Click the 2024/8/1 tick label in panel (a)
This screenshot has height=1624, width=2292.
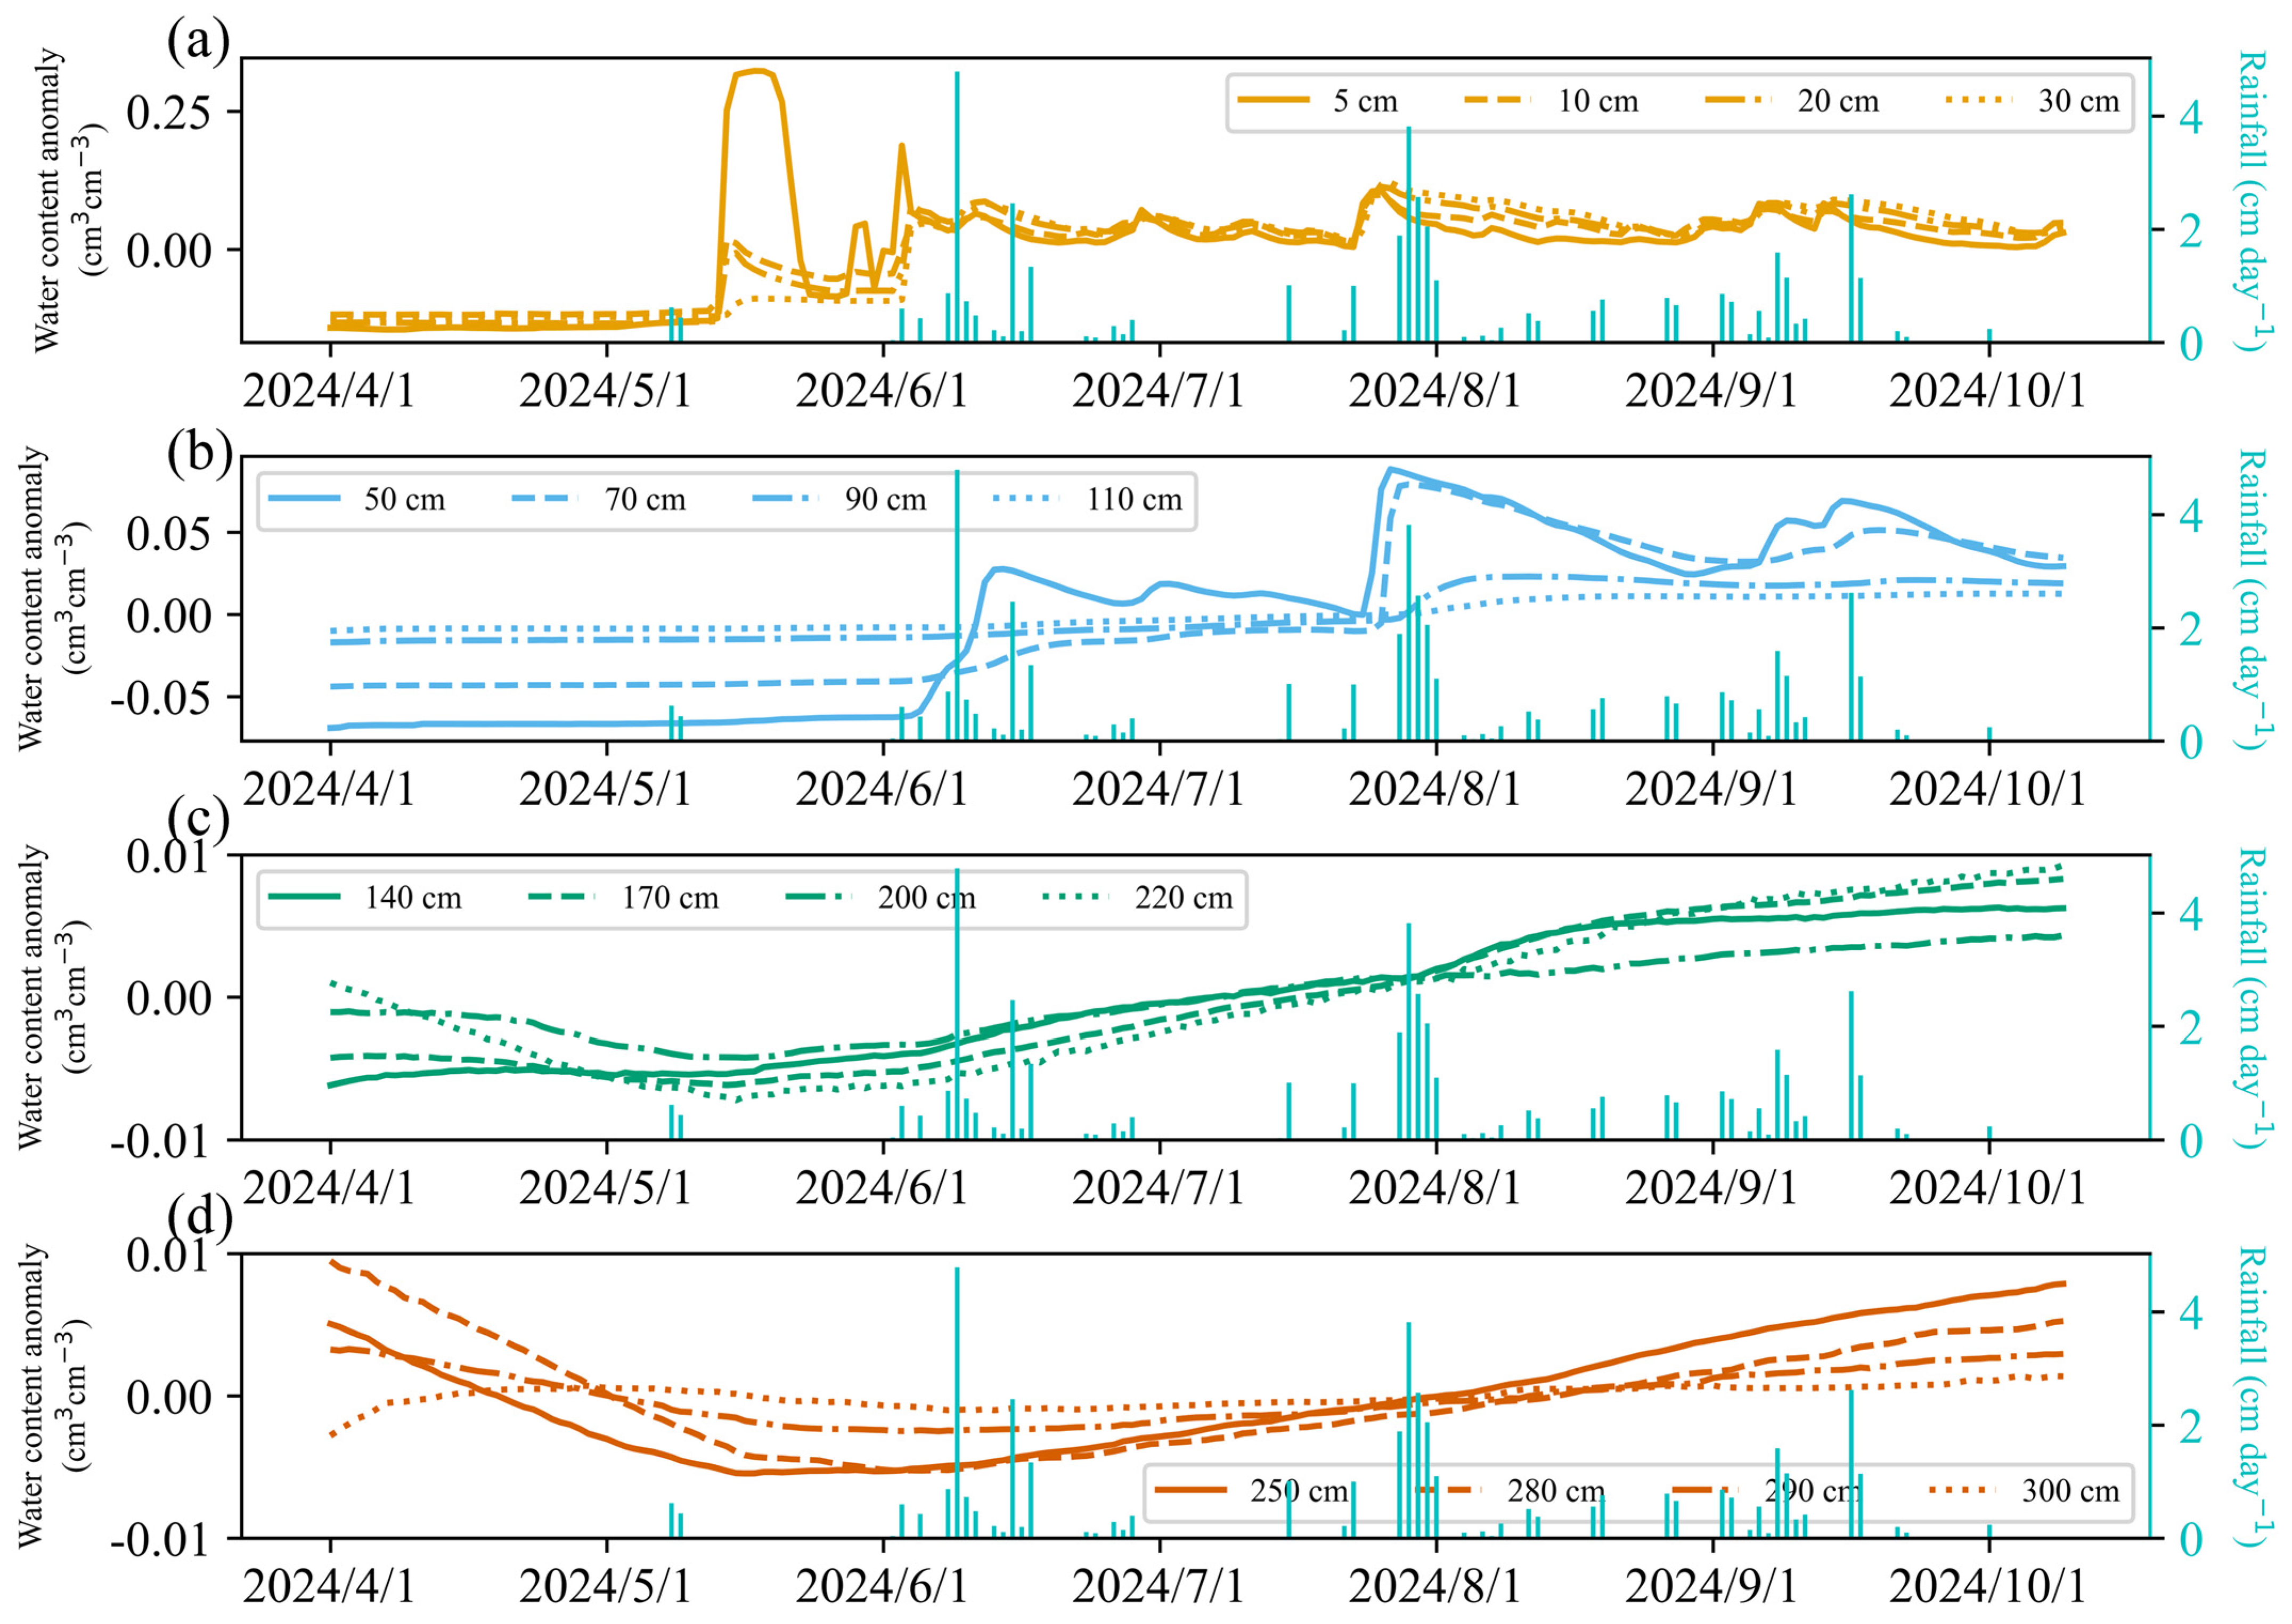tap(1434, 391)
